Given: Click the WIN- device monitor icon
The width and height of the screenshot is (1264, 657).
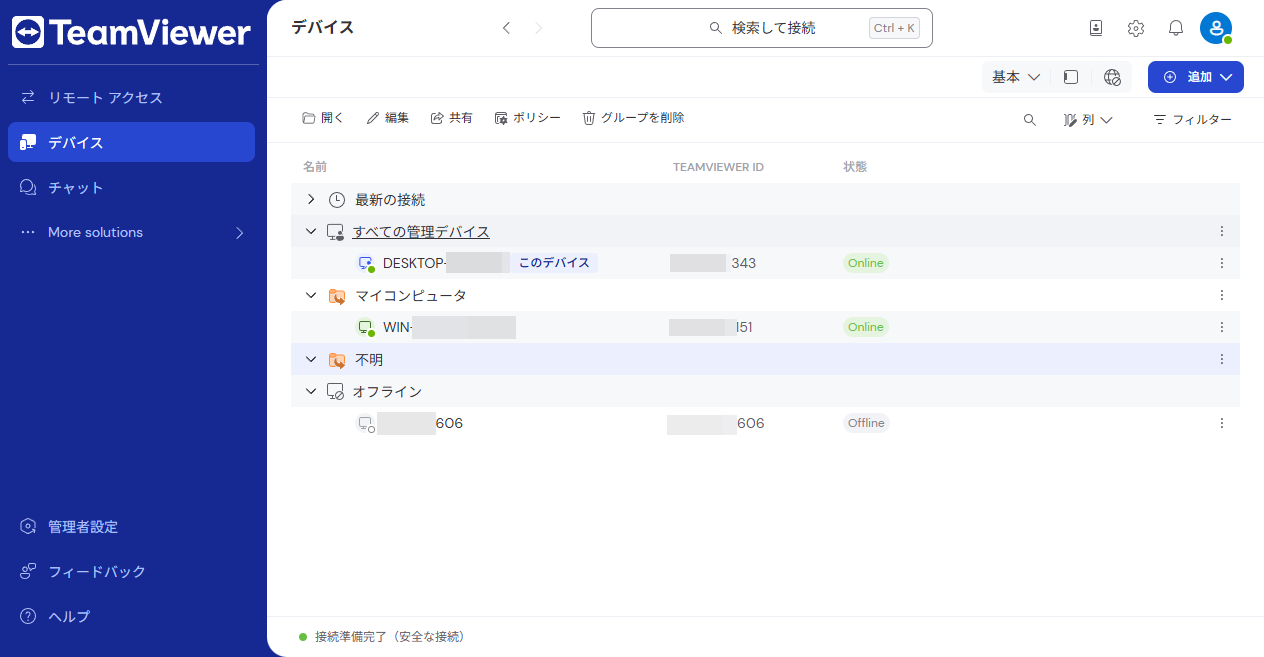Looking at the screenshot, I should click(366, 328).
